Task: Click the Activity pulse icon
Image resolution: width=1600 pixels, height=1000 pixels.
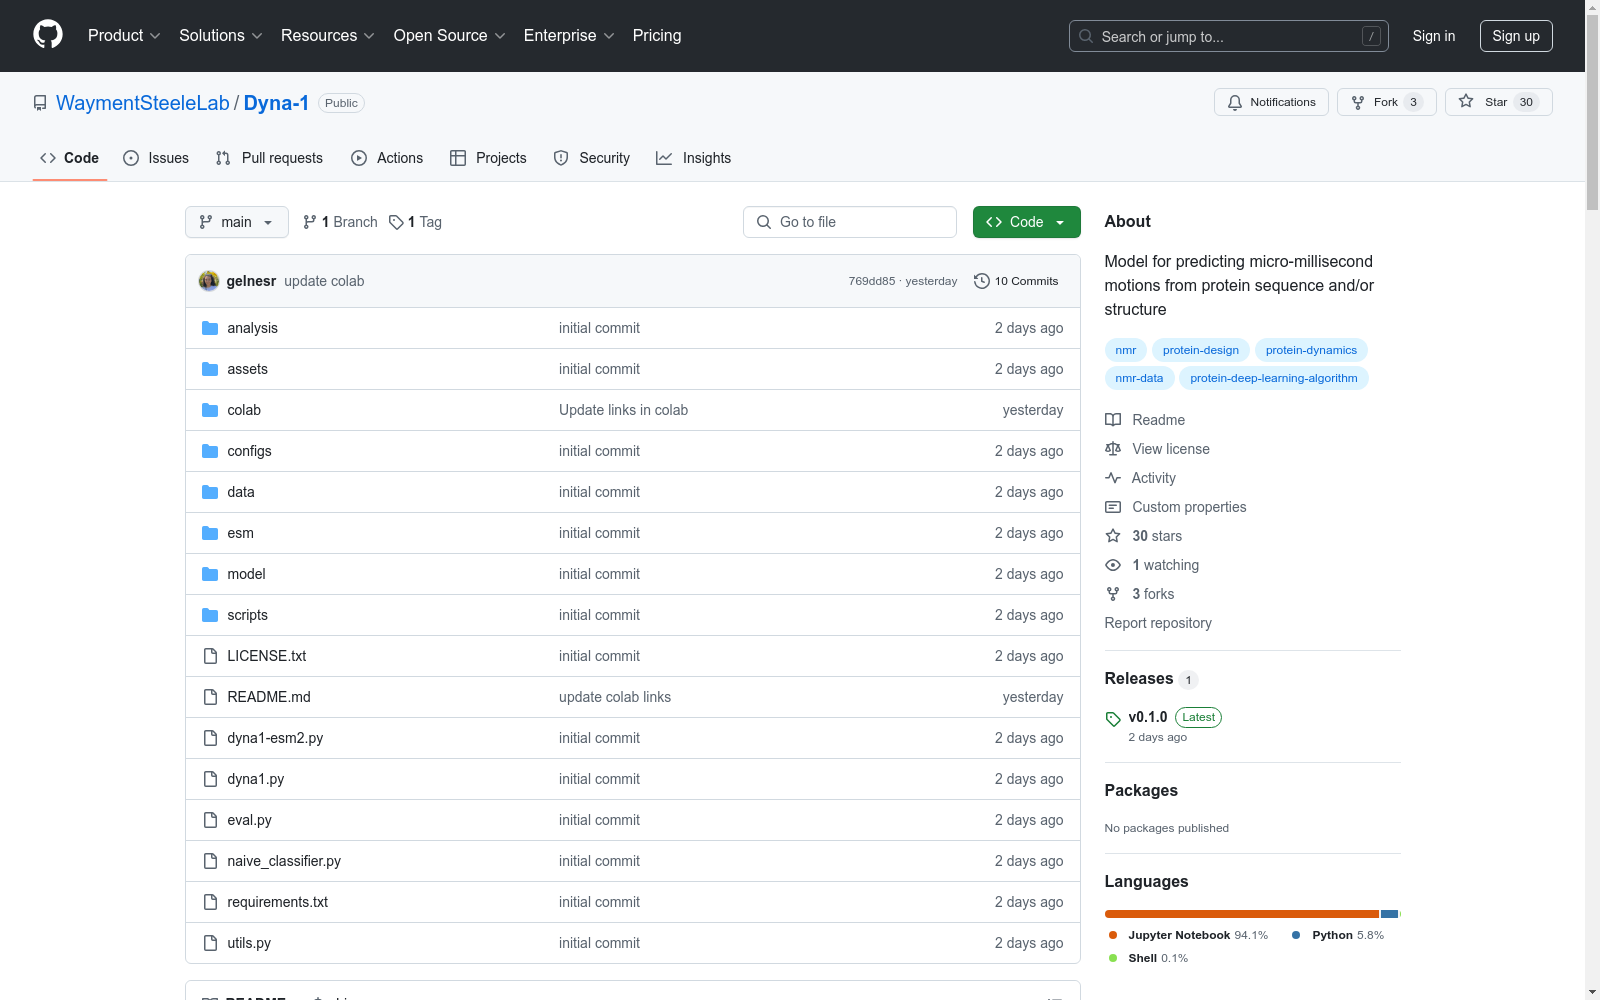Action: [1113, 478]
